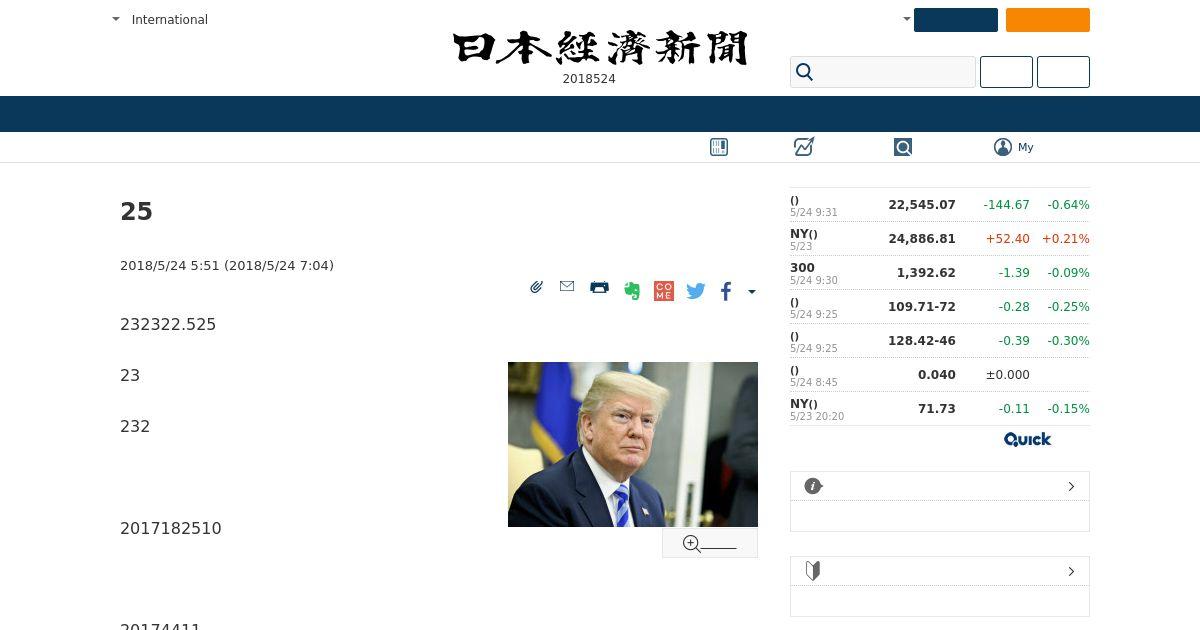
Task: Open the newspaper pages icon in toolbar
Action: 719,147
